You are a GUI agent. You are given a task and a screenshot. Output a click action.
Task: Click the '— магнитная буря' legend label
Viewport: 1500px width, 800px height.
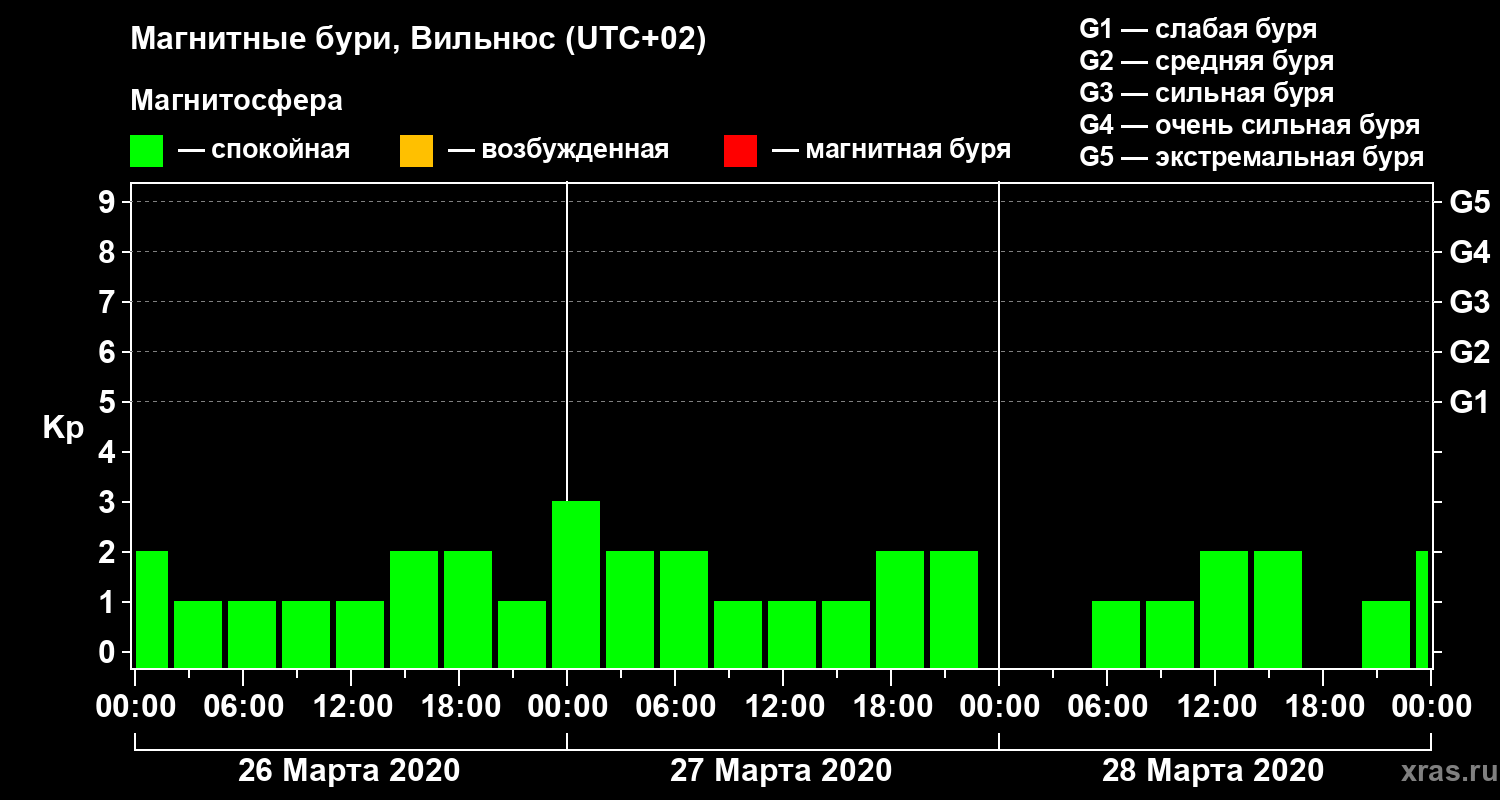pos(892,151)
